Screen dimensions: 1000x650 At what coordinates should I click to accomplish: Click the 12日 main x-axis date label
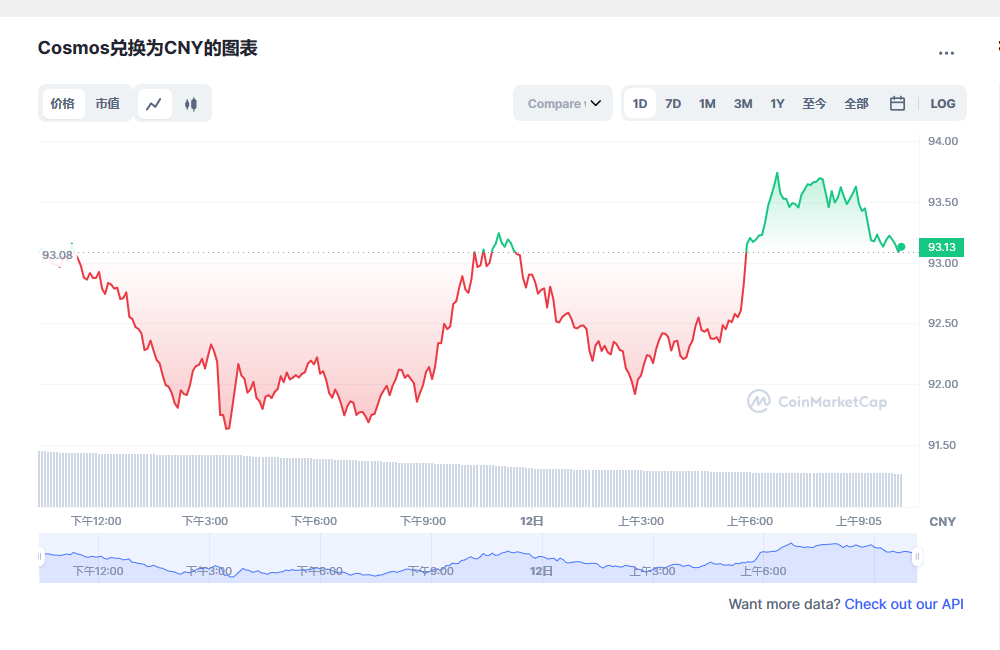pos(531,521)
